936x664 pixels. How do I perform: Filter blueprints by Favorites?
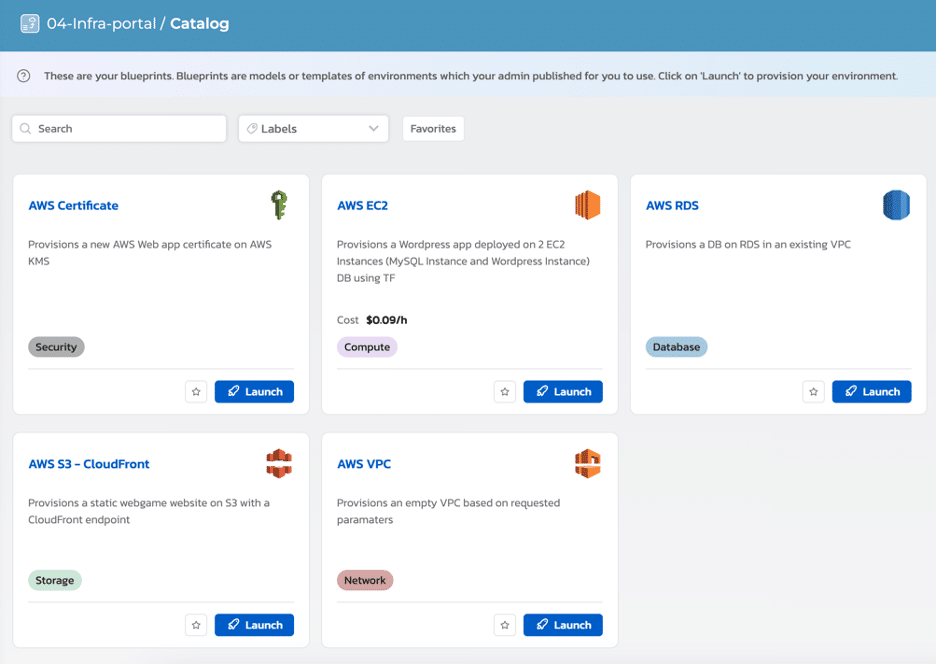[433, 129]
